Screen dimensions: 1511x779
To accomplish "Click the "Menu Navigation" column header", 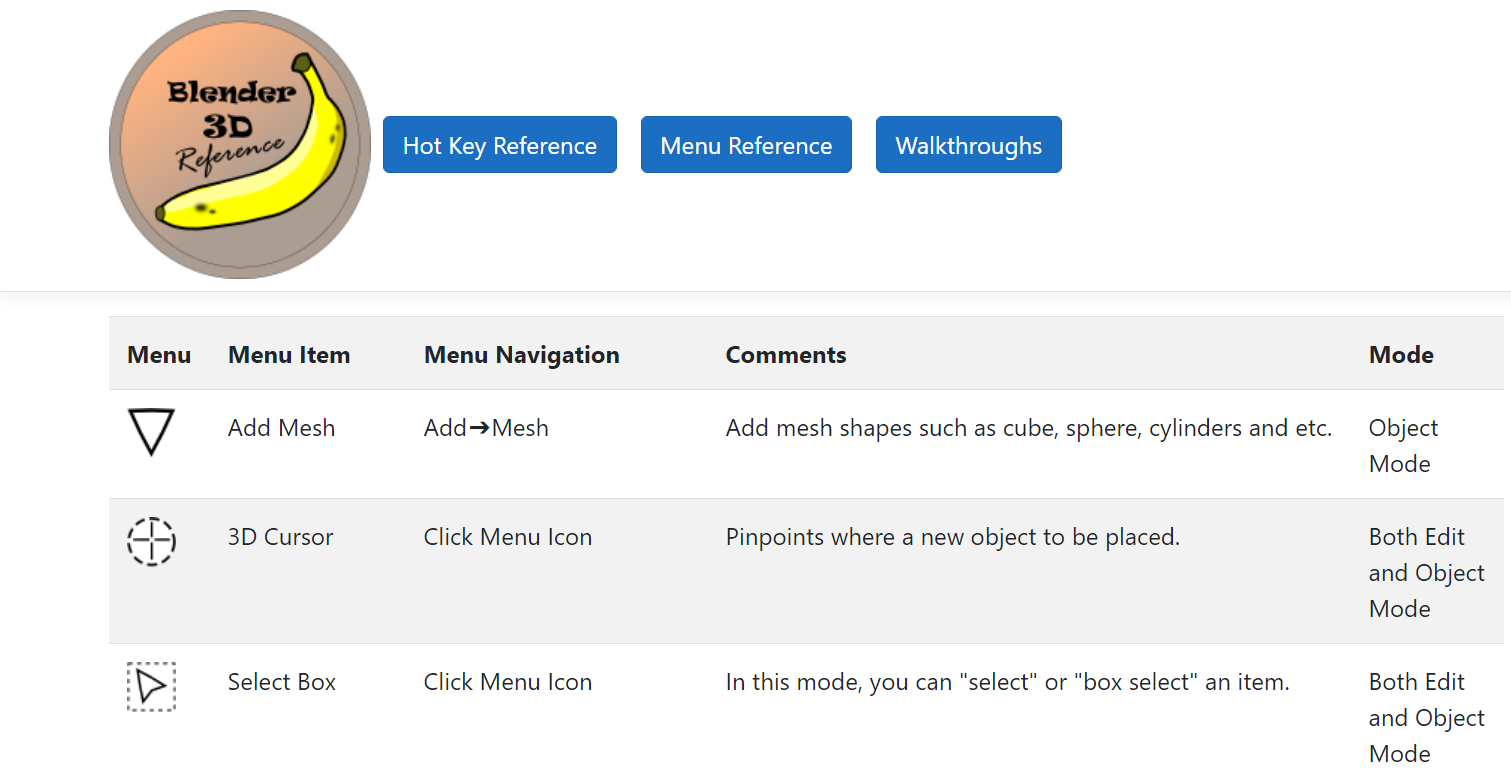I will pos(521,355).
